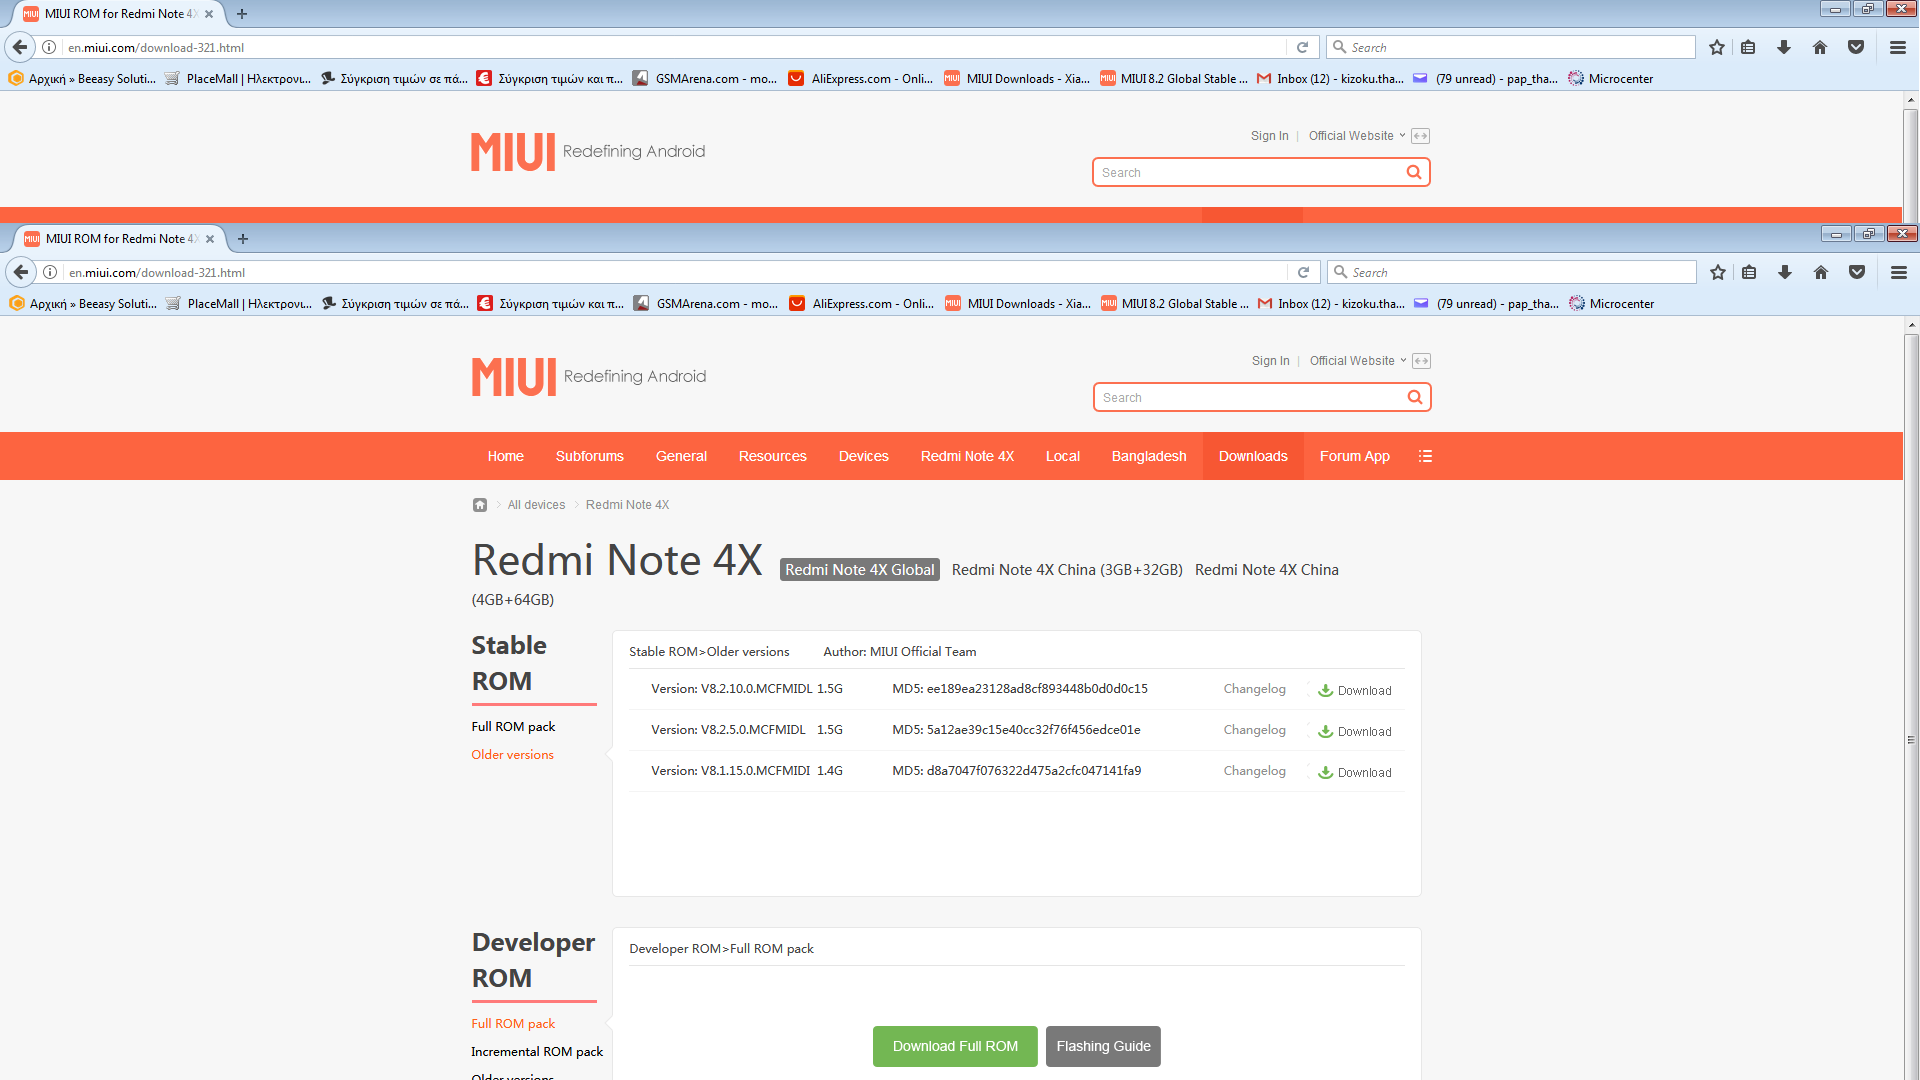Open the hamburger menu in lower browser toolbar
The height and width of the screenshot is (1080, 1920).
click(1899, 272)
